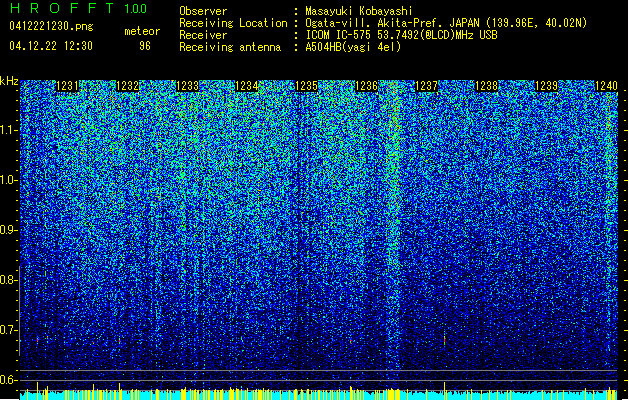Click the date text 04.12.22 12:30
Screen dimensions: 629x400
(x=51, y=46)
